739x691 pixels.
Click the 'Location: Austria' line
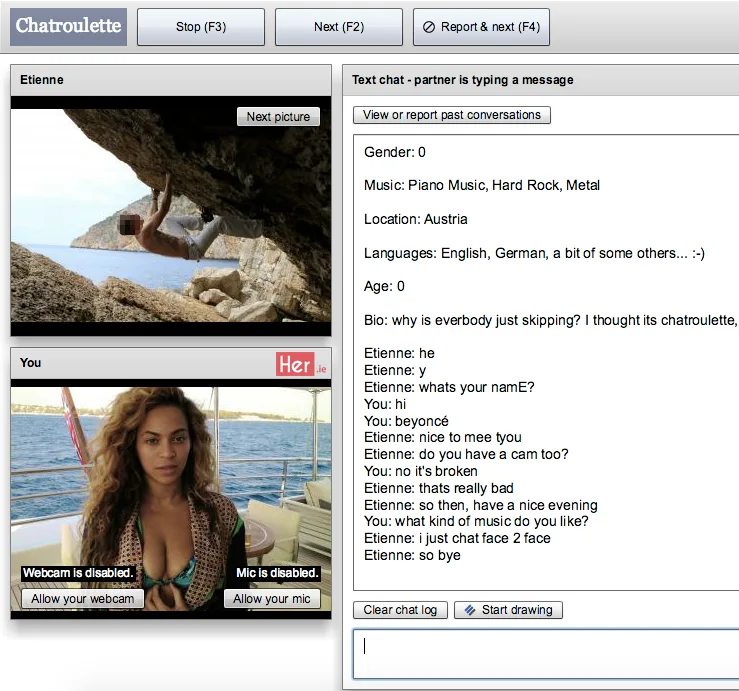416,219
